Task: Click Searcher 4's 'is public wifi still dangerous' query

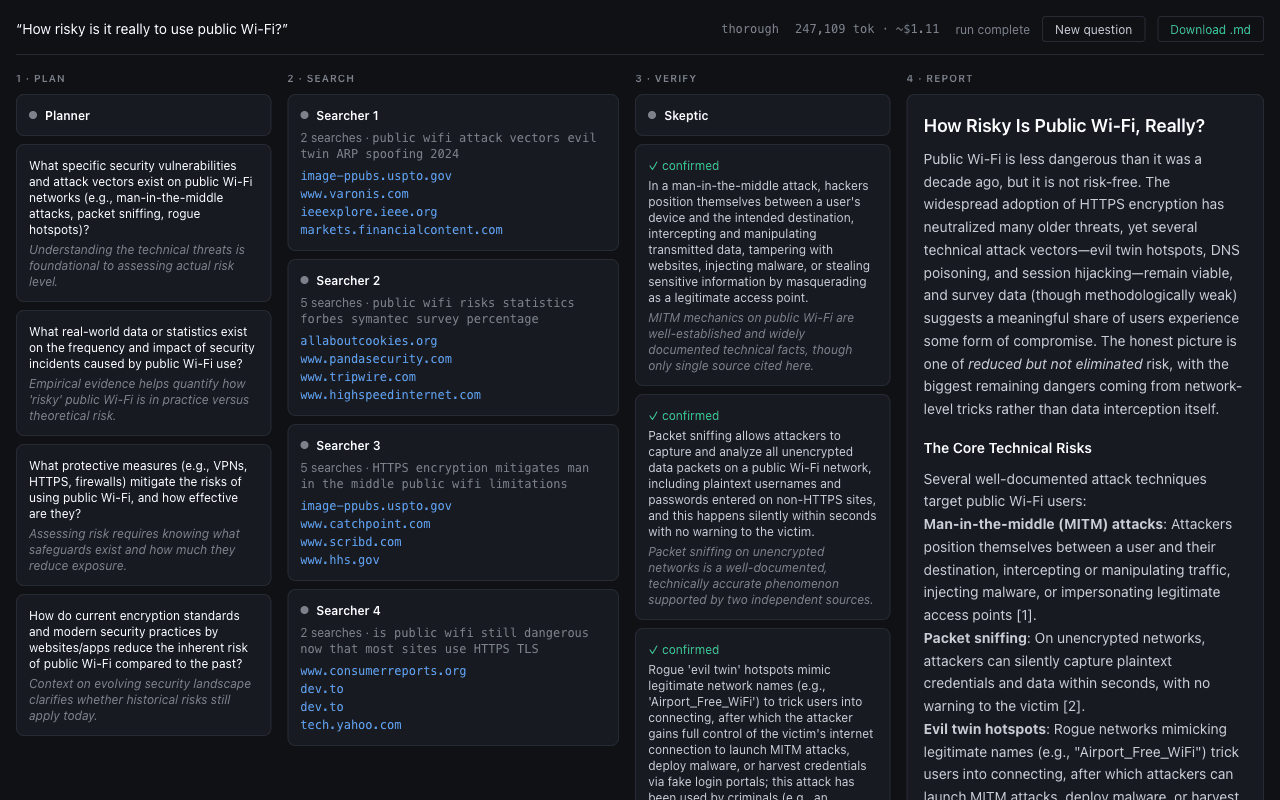Action: [x=445, y=641]
